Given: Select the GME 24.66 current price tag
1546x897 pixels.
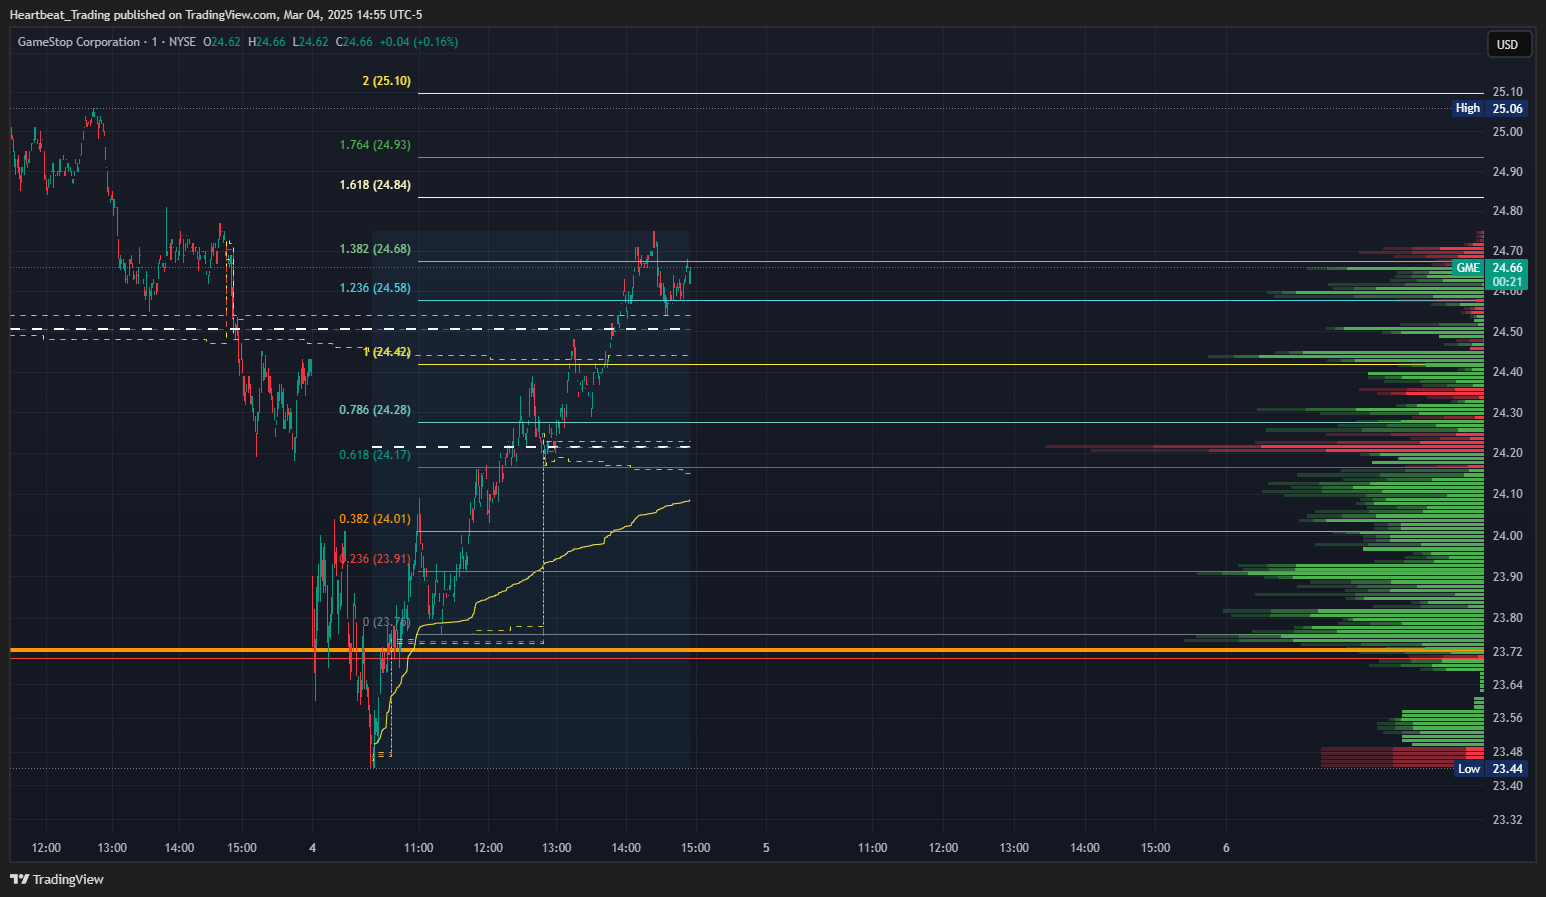Looking at the screenshot, I should 1489,274.
